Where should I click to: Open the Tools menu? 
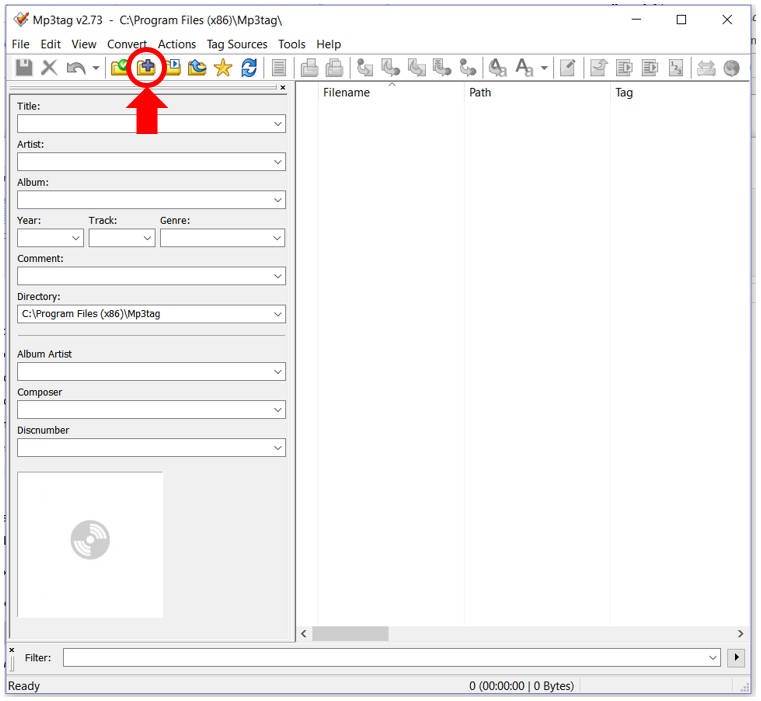point(292,44)
